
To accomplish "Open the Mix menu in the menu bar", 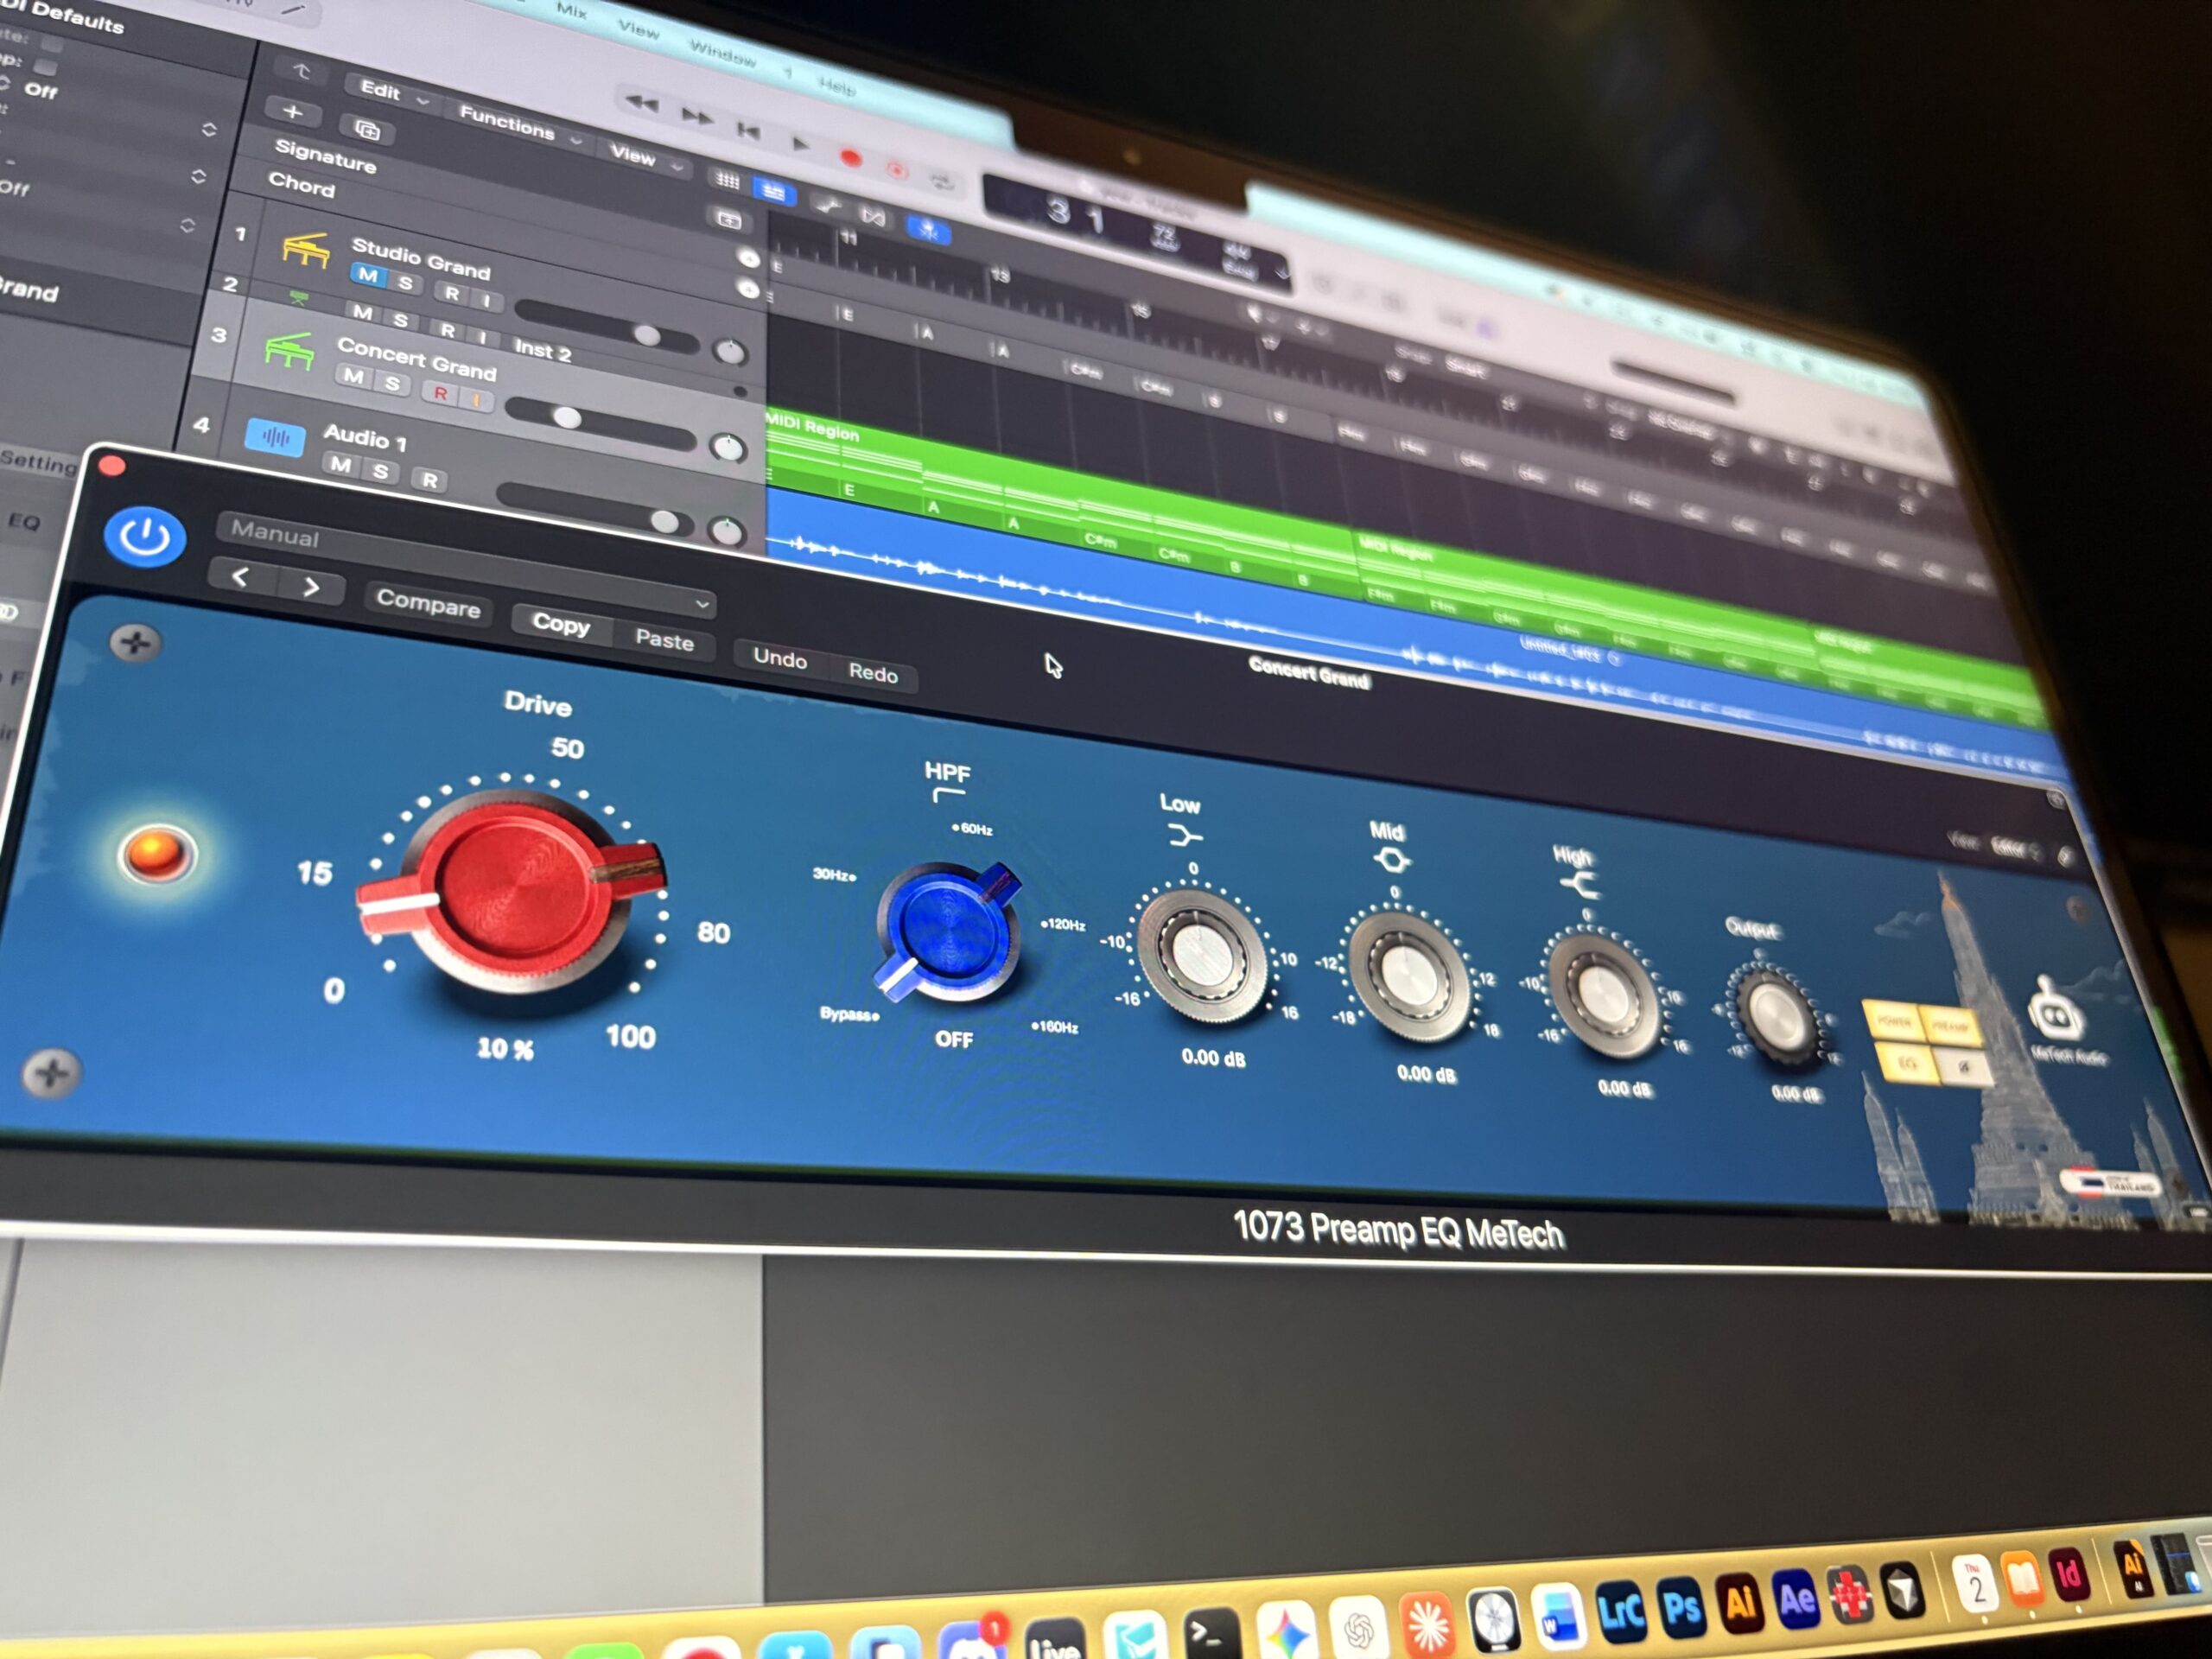I will tap(572, 11).
